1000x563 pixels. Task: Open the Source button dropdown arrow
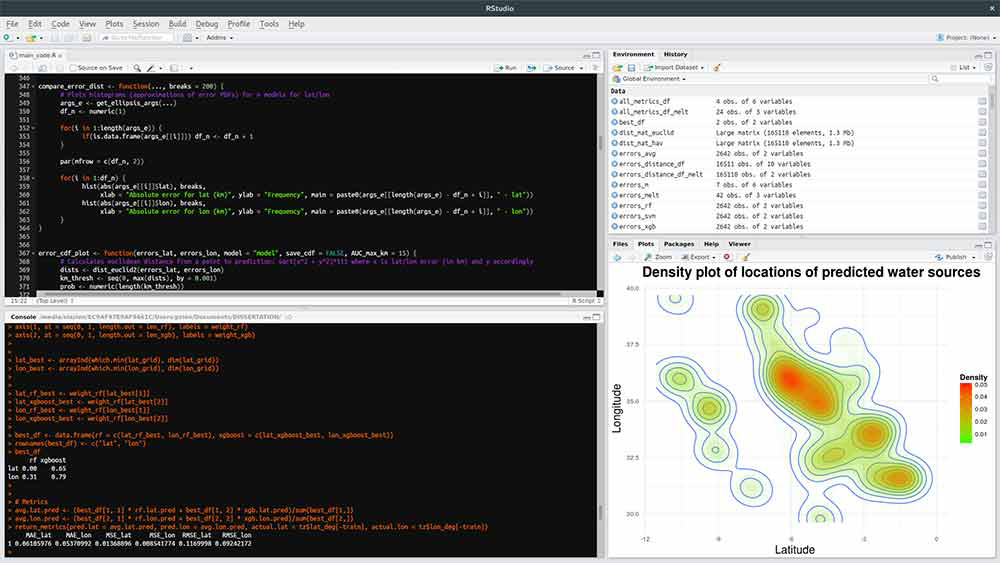[581, 68]
